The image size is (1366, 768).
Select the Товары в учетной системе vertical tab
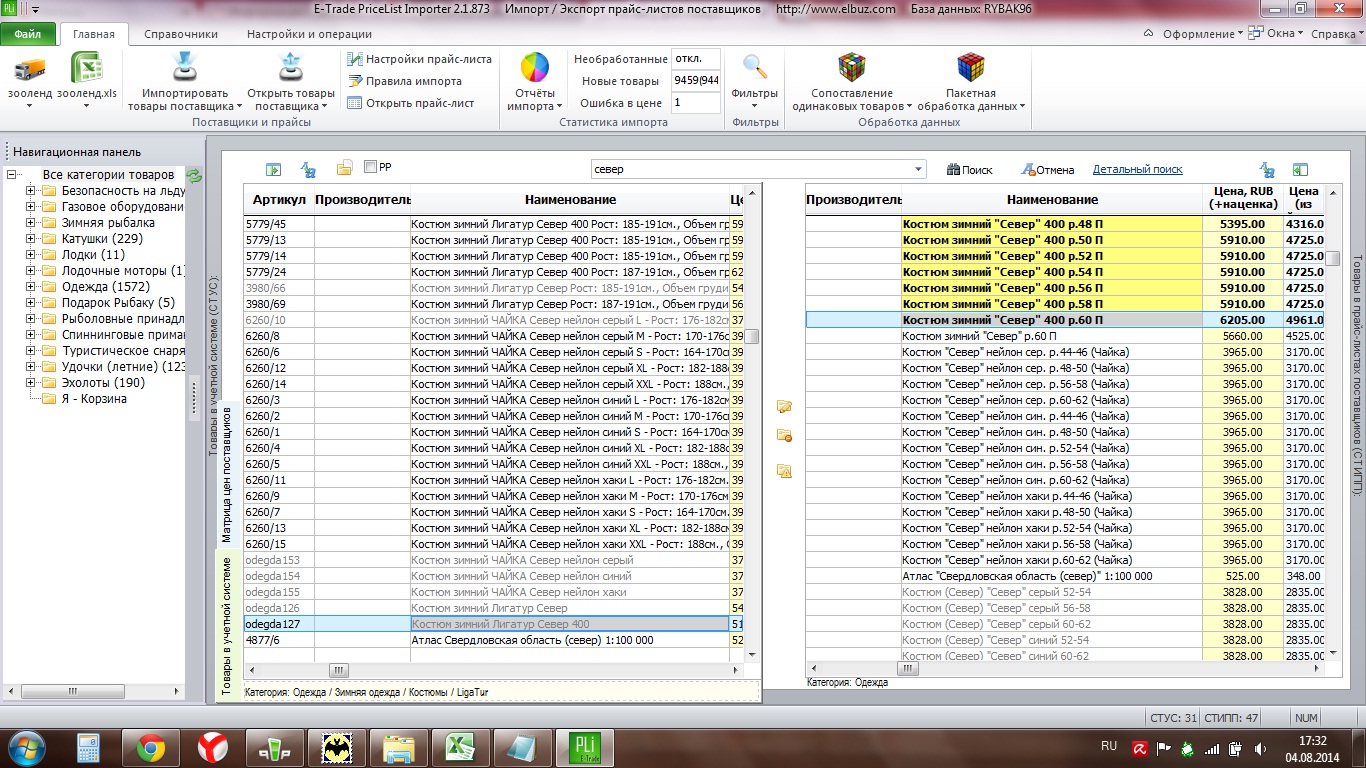227,625
